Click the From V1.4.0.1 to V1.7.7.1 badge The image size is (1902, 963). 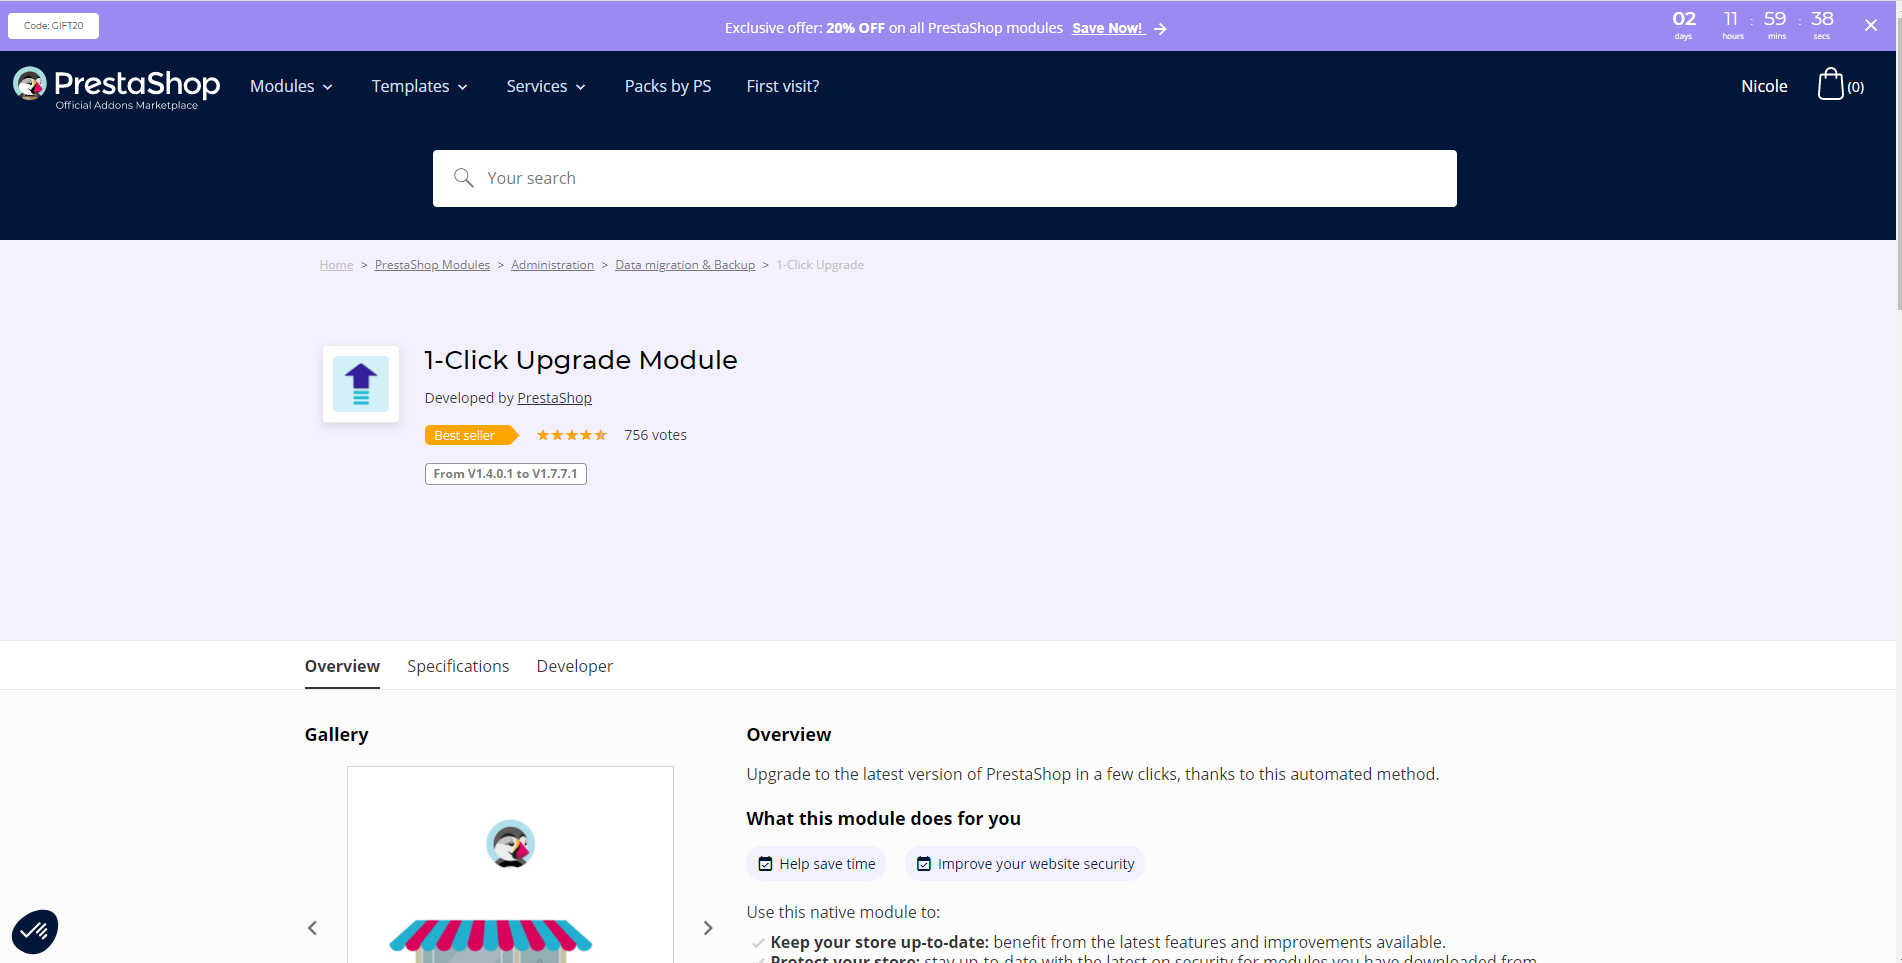coord(506,474)
